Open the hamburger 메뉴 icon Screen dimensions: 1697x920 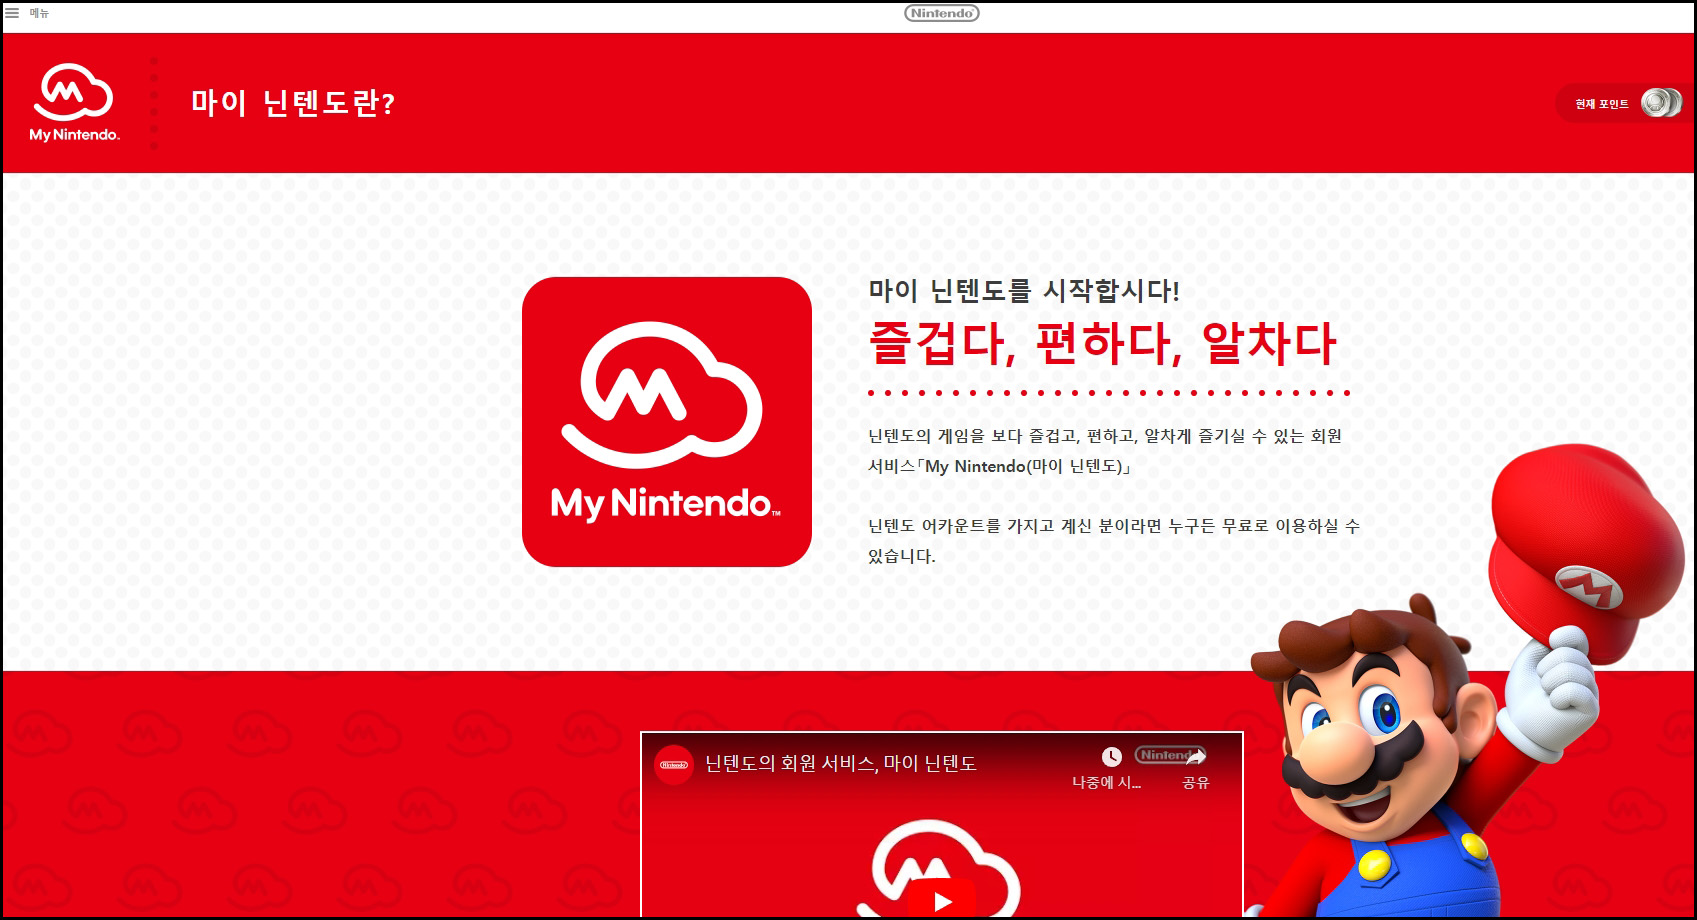[13, 13]
